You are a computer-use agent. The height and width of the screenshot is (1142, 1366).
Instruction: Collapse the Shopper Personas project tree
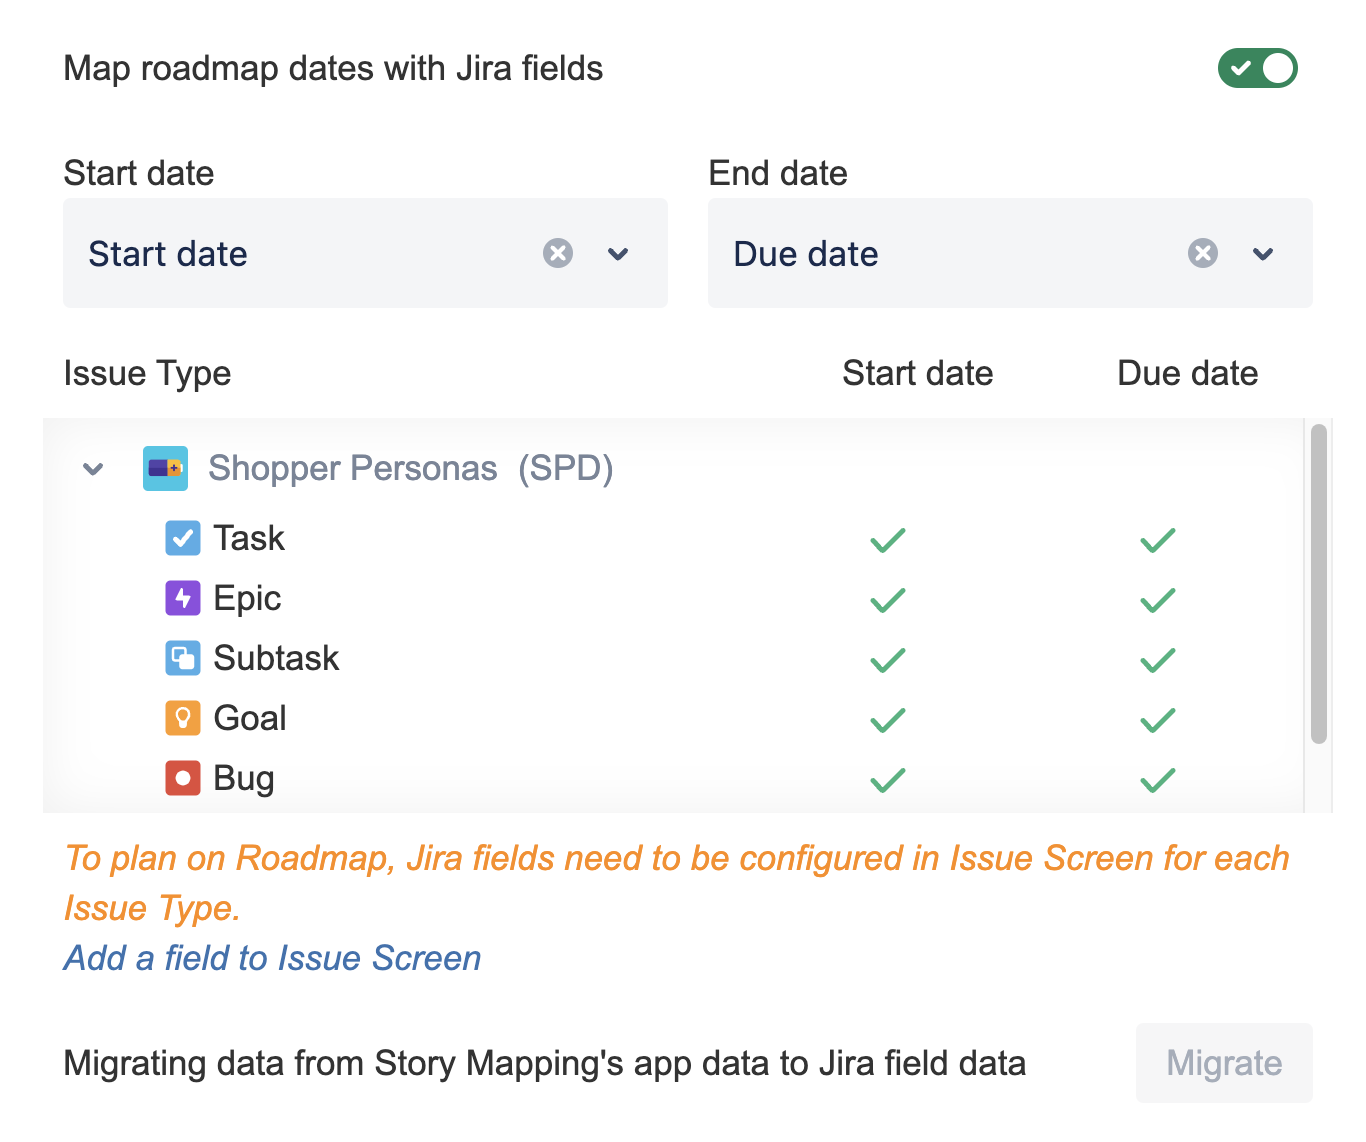point(93,469)
